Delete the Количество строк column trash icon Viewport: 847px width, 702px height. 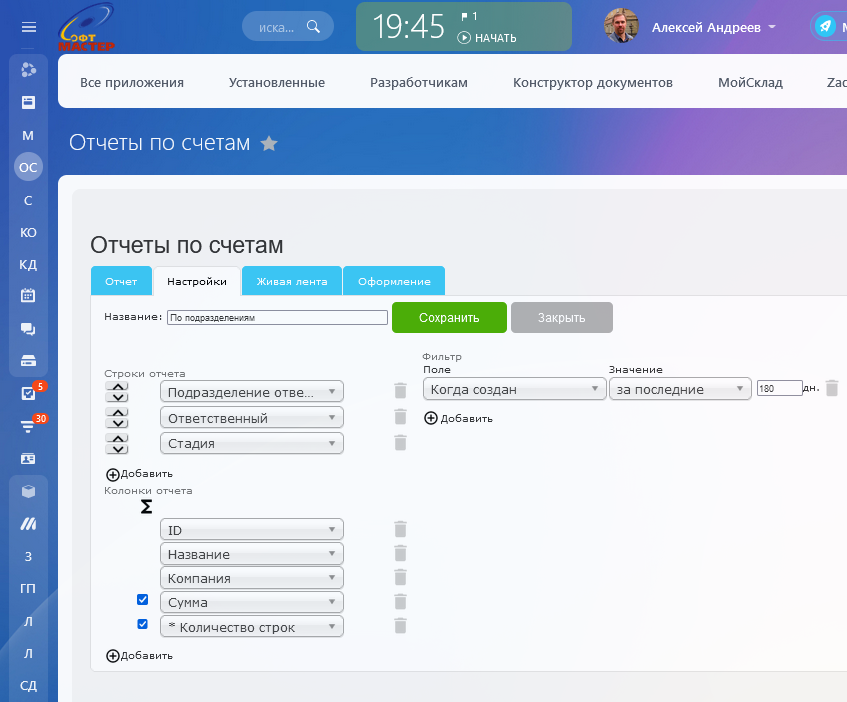click(400, 625)
